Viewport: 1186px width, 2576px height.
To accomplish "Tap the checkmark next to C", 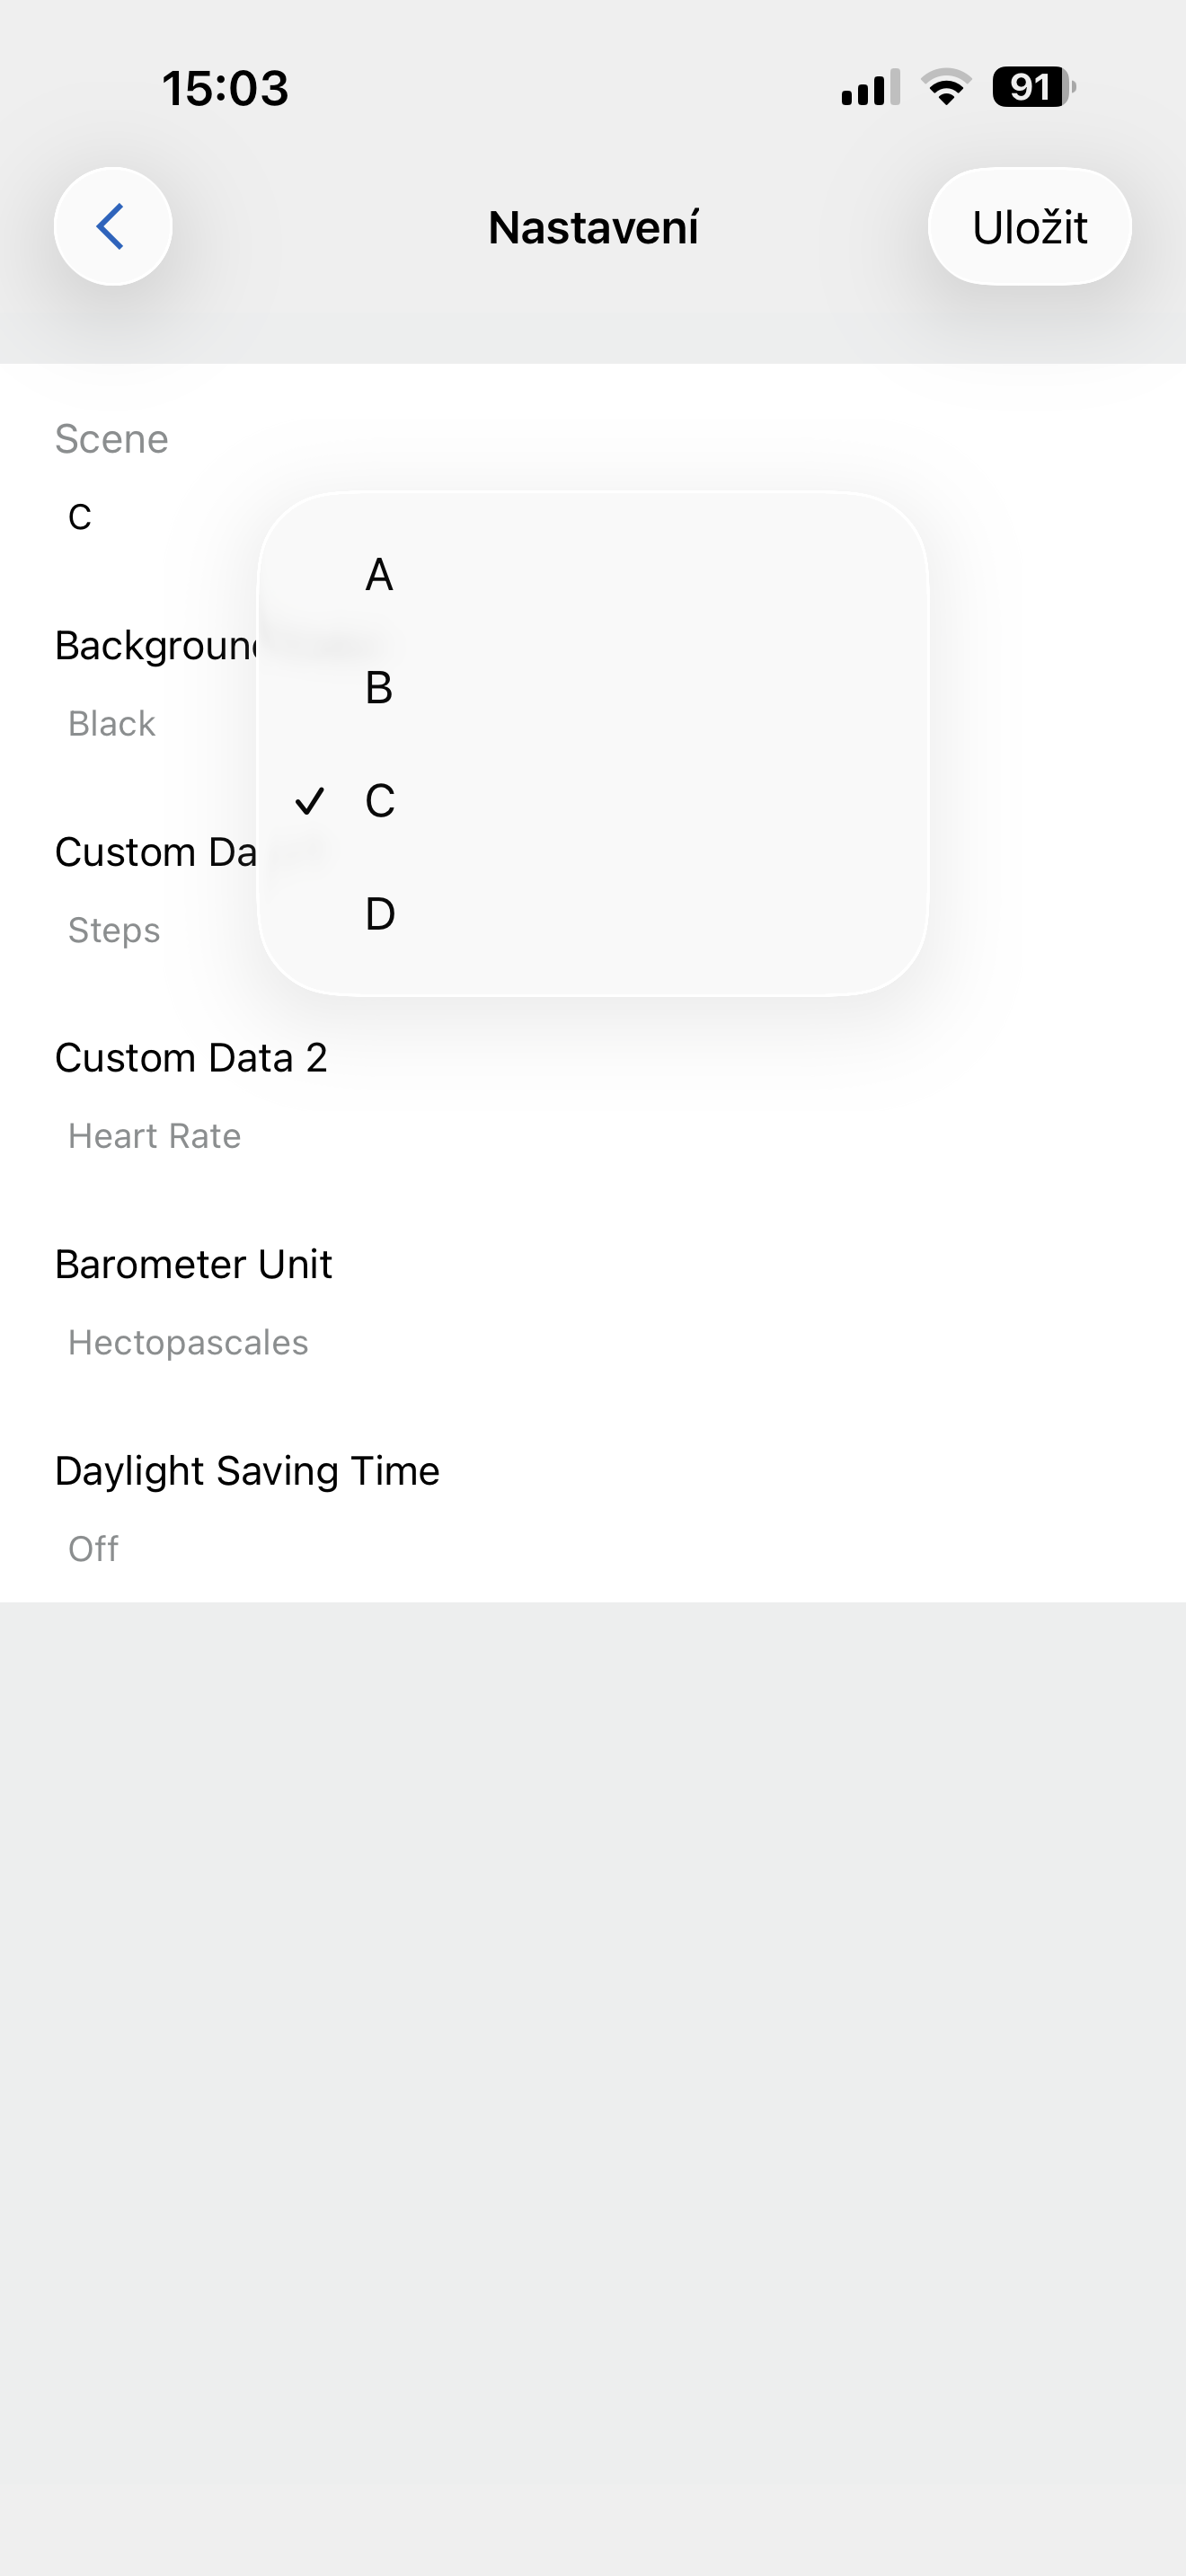I will (x=310, y=801).
